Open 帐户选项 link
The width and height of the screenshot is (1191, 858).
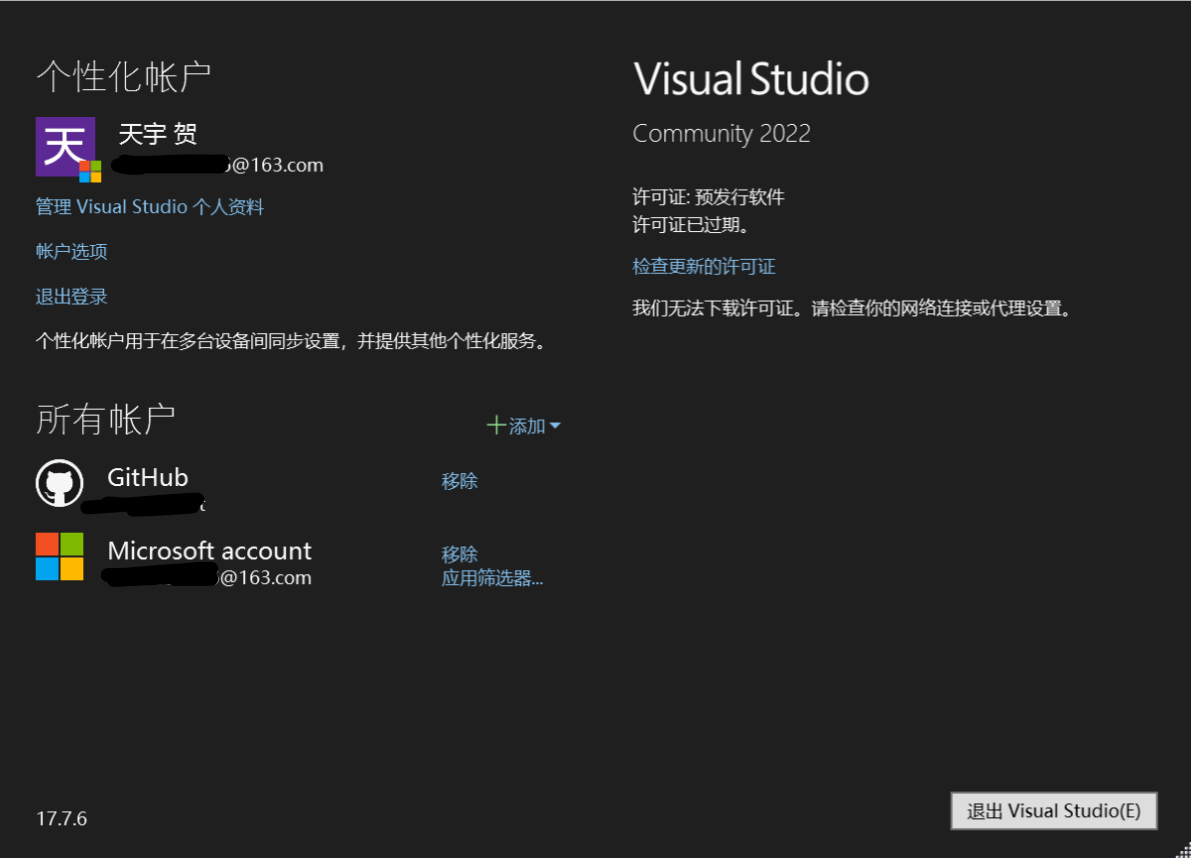click(x=71, y=251)
